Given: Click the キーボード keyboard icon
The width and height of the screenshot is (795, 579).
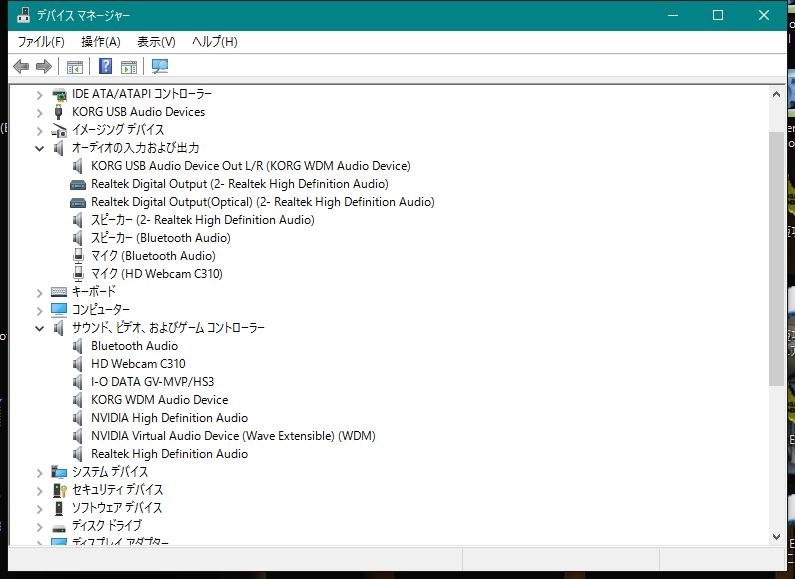Looking at the screenshot, I should click(59, 292).
